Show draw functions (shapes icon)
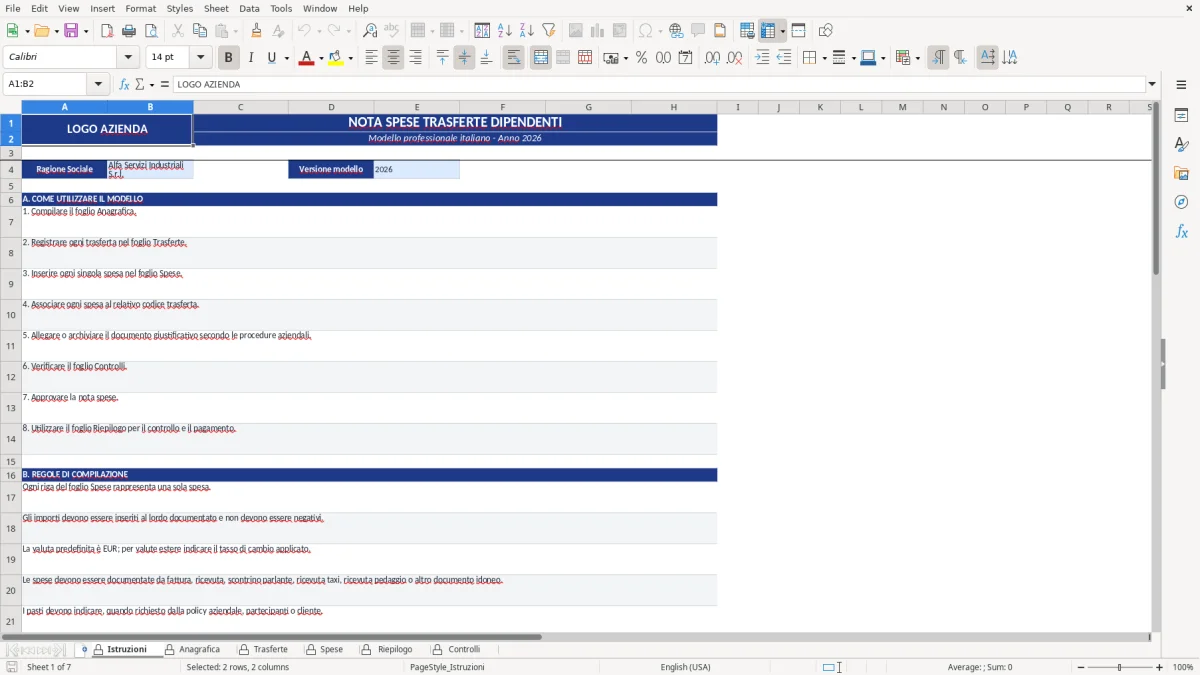 (x=826, y=31)
